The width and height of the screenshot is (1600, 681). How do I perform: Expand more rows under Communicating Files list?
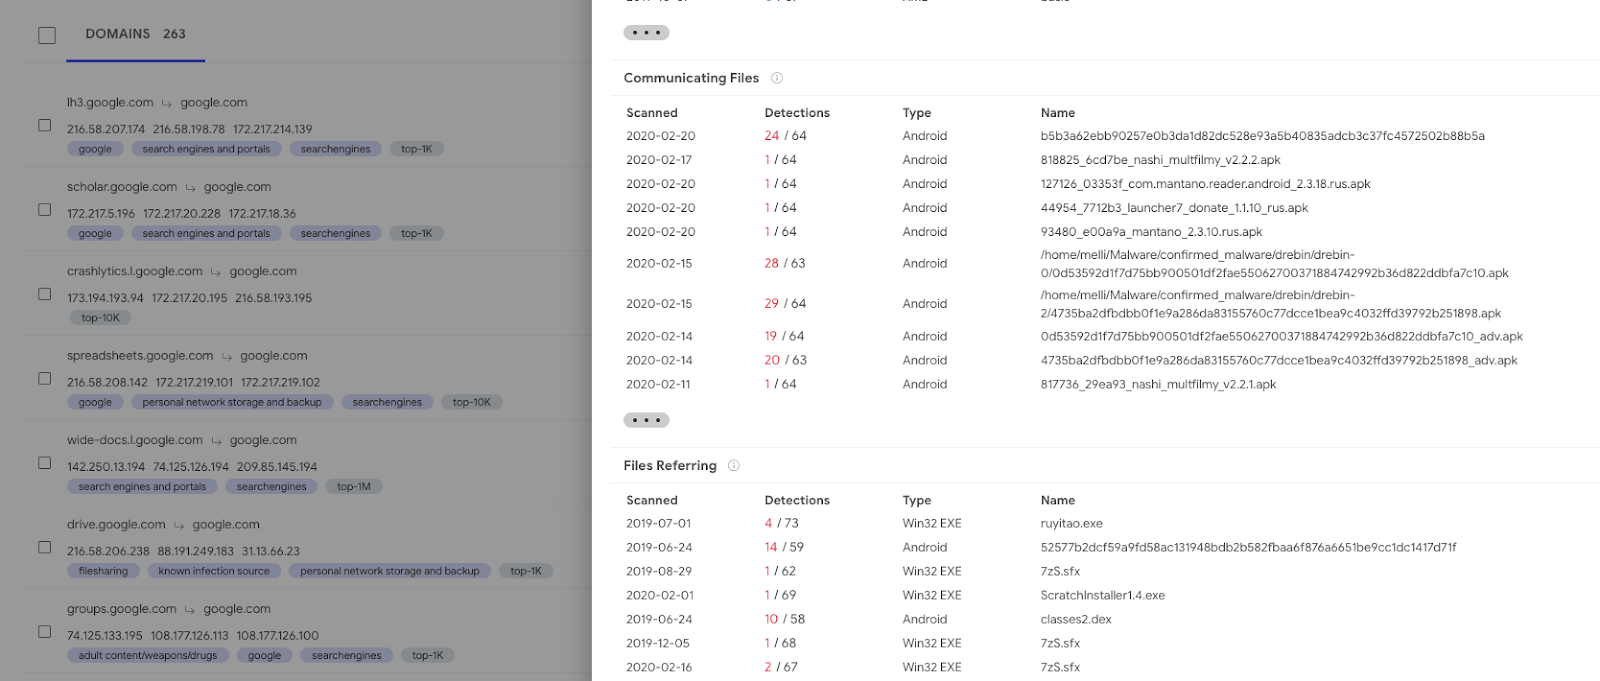646,420
